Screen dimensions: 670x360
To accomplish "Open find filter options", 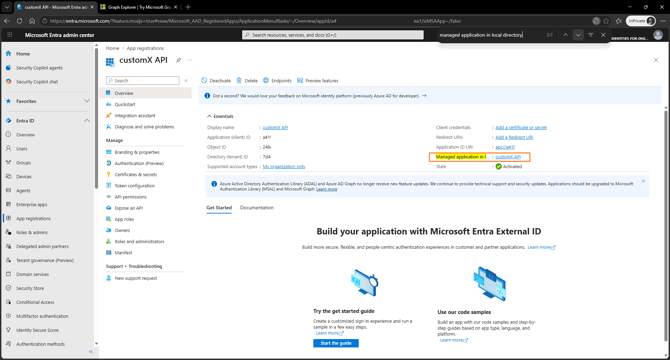I will (x=591, y=35).
